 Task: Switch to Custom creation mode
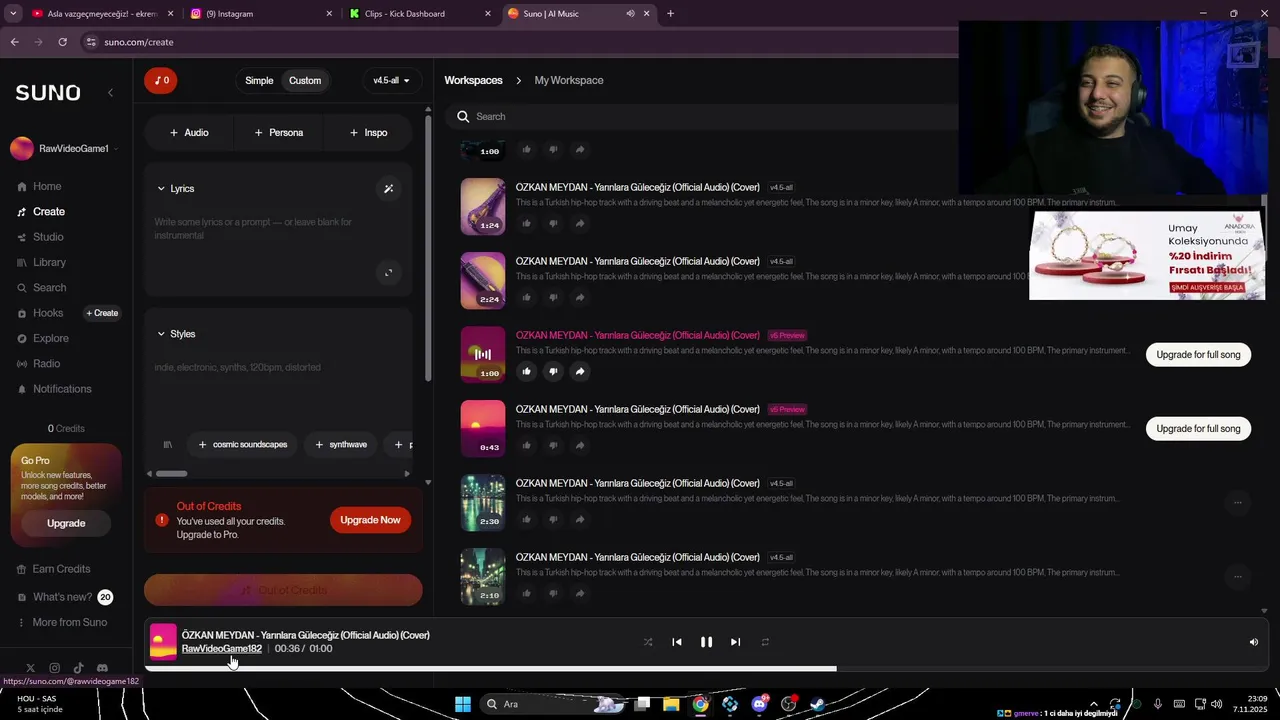(305, 81)
